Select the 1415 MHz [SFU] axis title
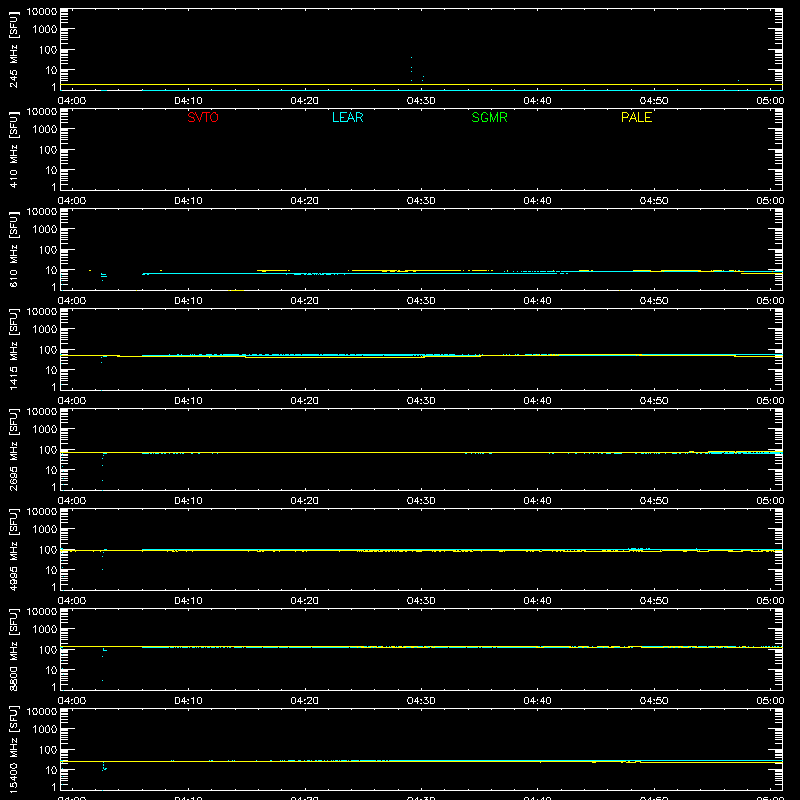Viewport: 800px width, 800px height. [13, 349]
